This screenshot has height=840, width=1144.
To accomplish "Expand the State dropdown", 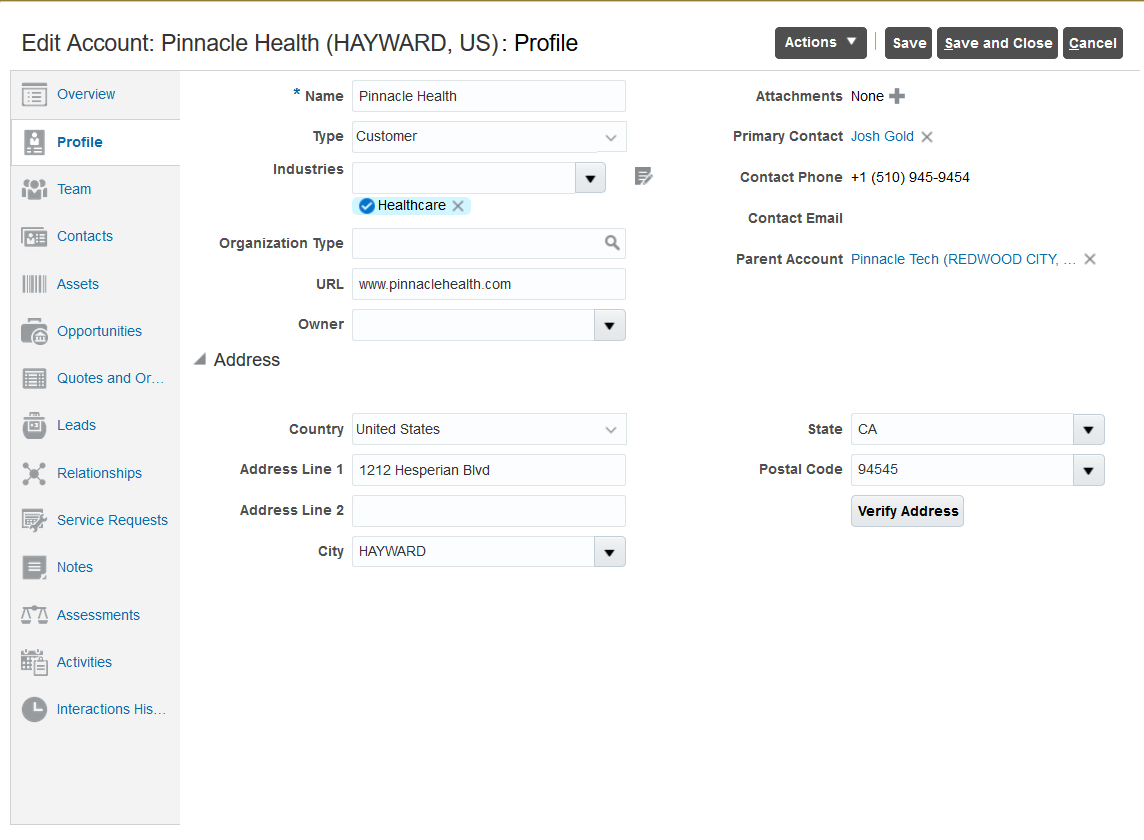I will pos(1088,430).
